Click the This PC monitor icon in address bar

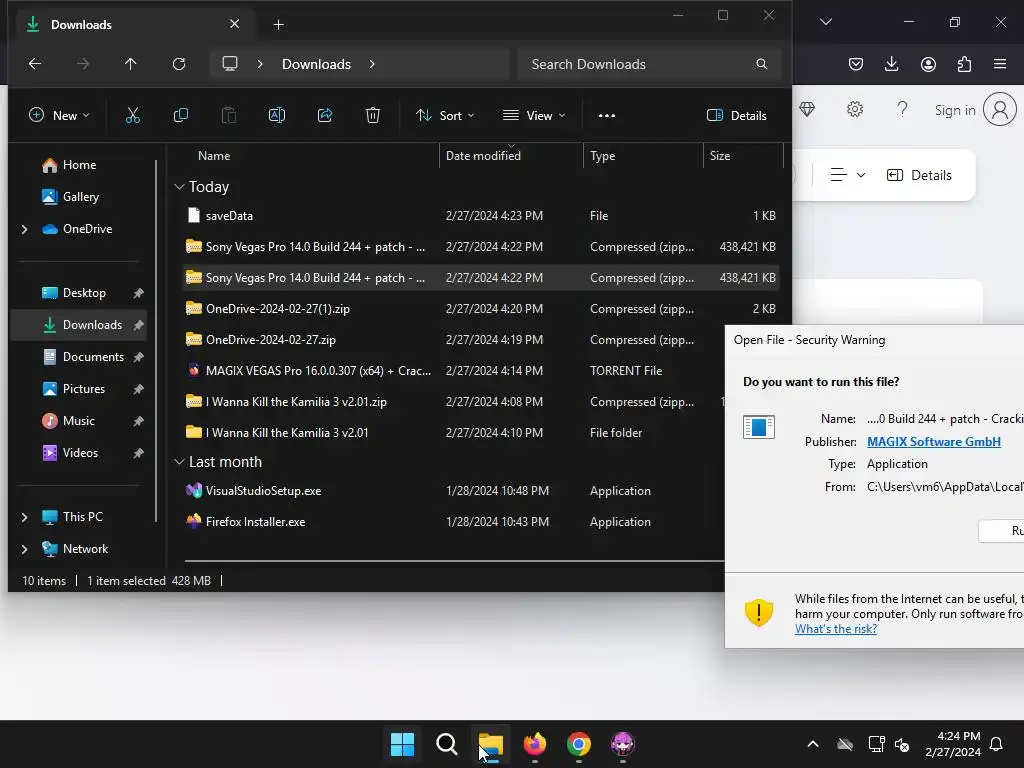(230, 64)
